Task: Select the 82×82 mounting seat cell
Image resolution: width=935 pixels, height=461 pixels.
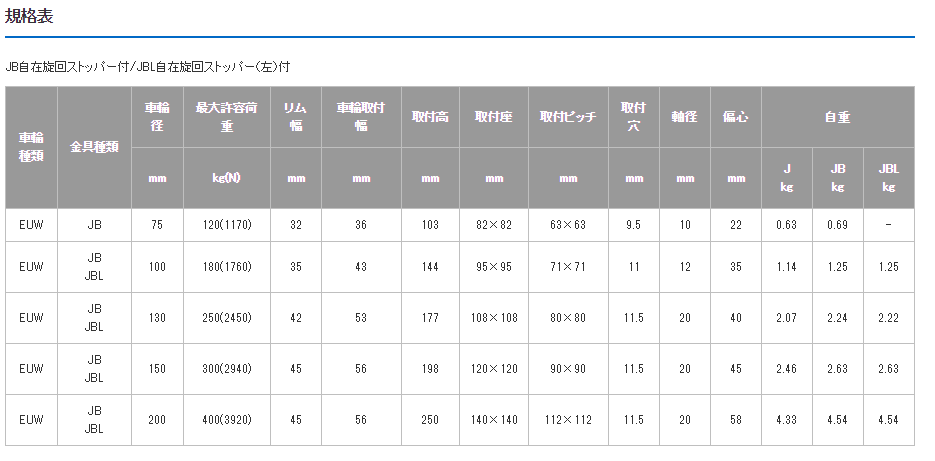Action: 494,225
